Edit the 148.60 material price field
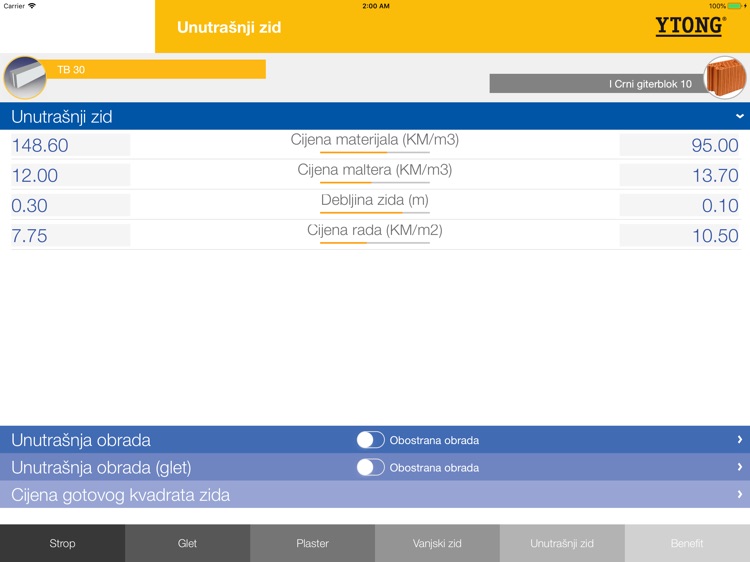This screenshot has height=562, width=750. click(x=70, y=145)
